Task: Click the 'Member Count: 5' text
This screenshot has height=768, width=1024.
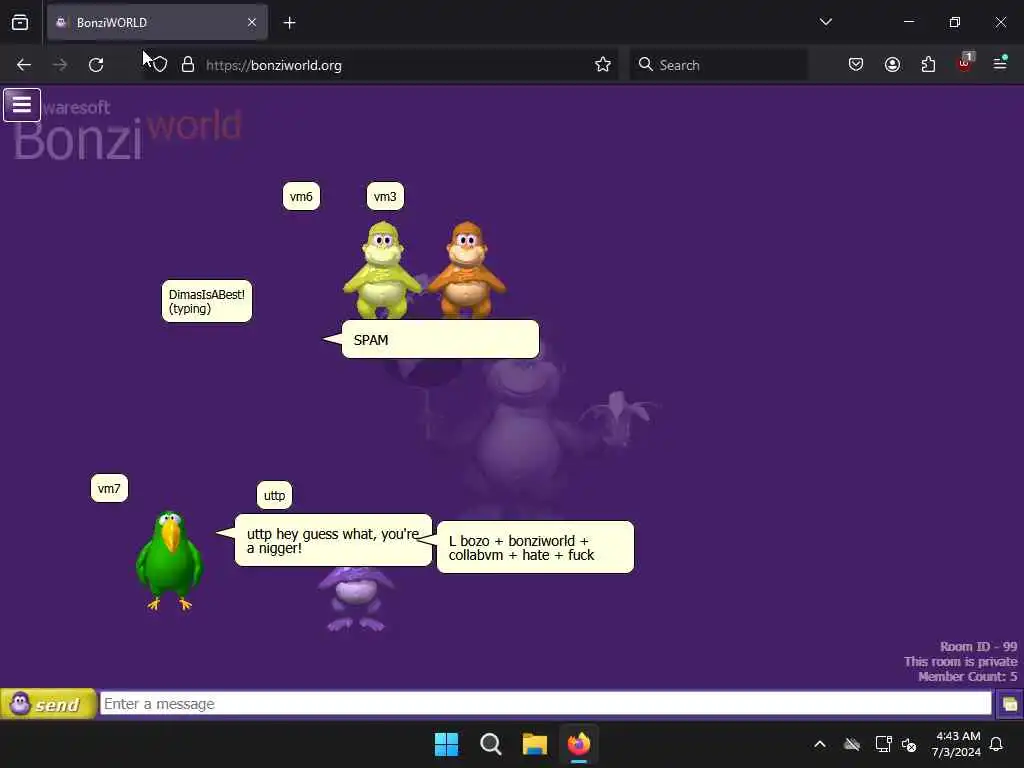Action: [x=968, y=677]
